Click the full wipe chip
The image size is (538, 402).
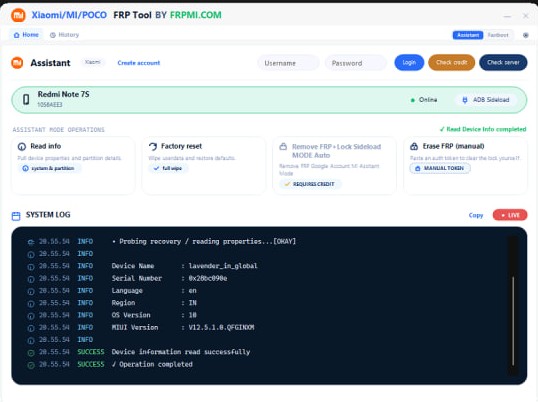pos(168,168)
